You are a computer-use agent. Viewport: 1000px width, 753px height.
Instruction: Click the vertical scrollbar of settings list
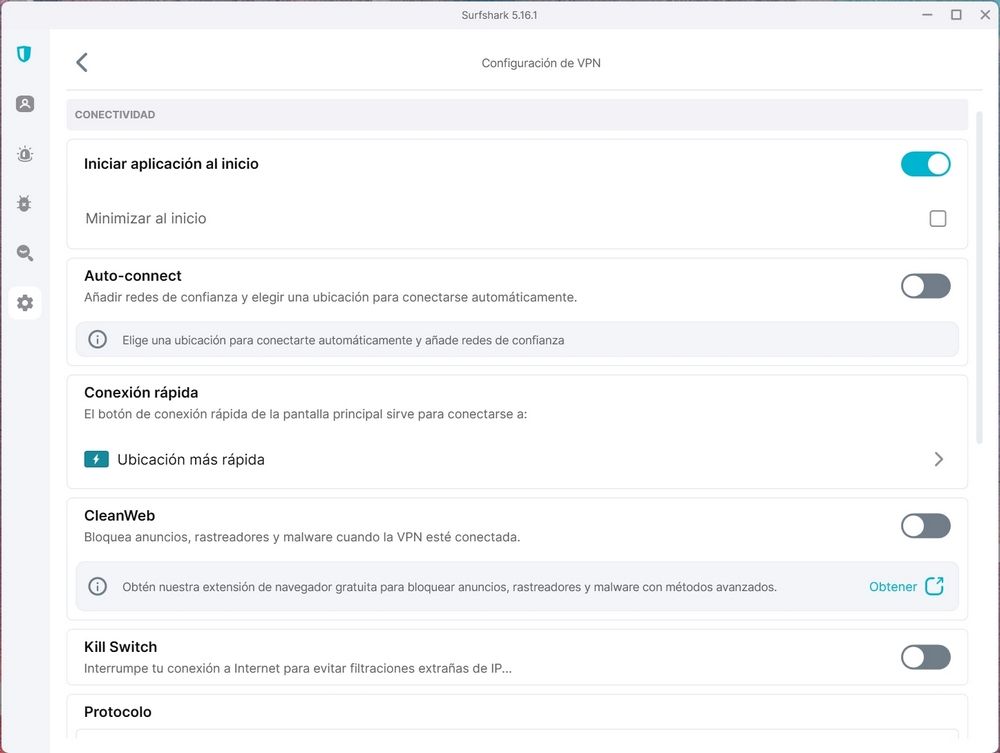pyautogui.click(x=980, y=277)
